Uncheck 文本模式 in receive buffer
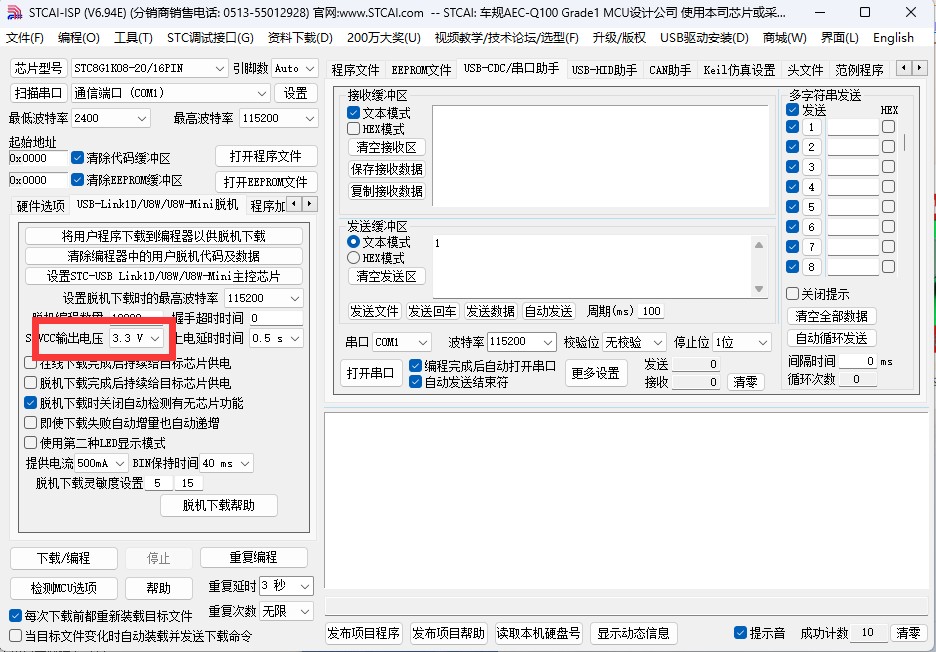Screen dimensions: 936x652 coord(353,112)
